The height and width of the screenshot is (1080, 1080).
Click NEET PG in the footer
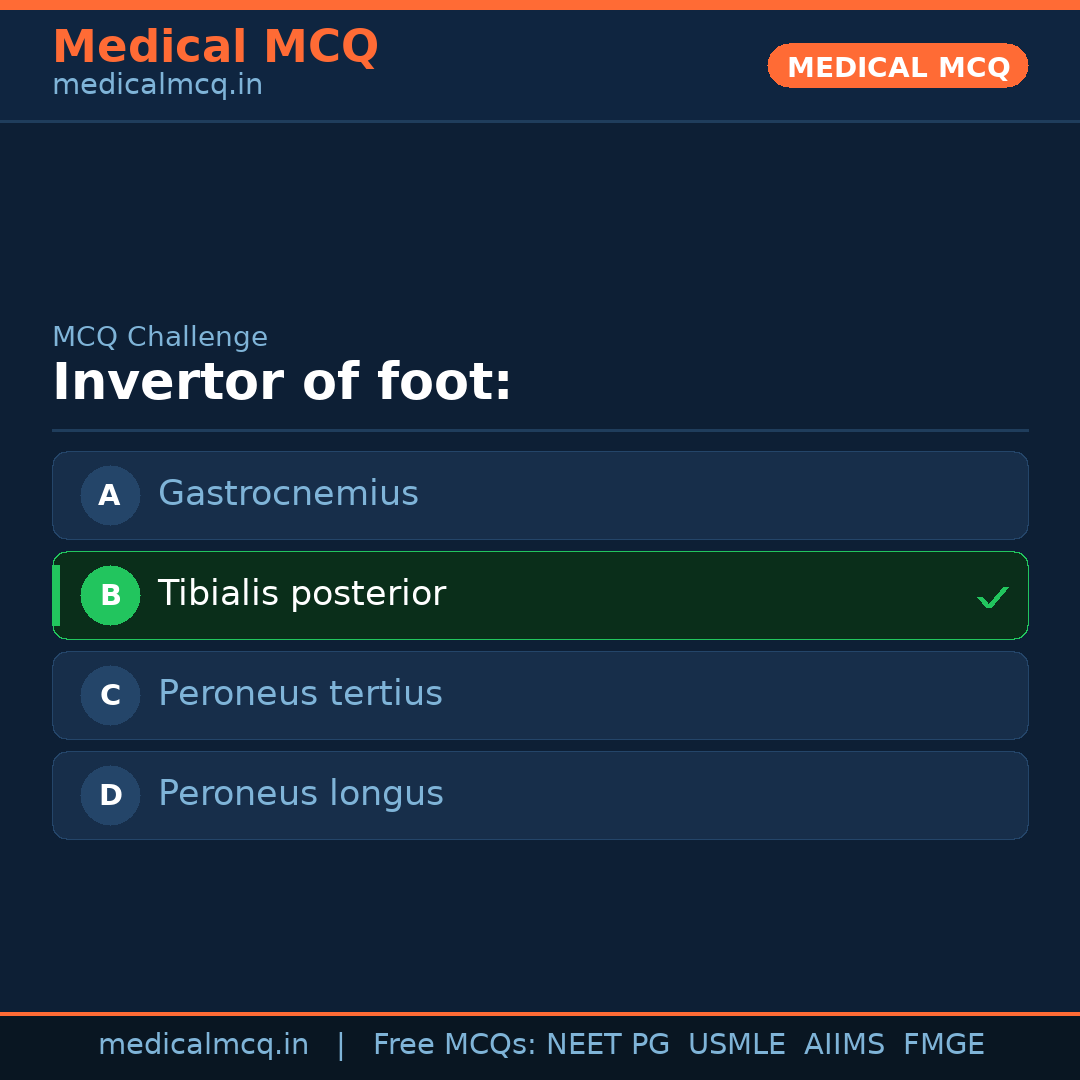tap(607, 1044)
